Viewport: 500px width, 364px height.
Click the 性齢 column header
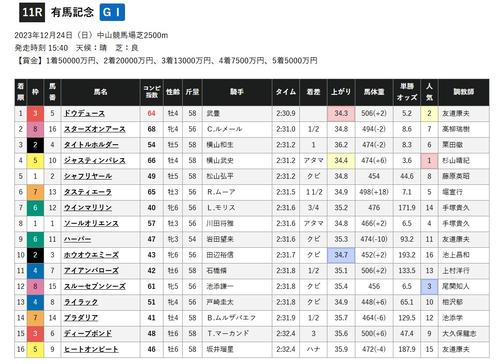click(173, 92)
